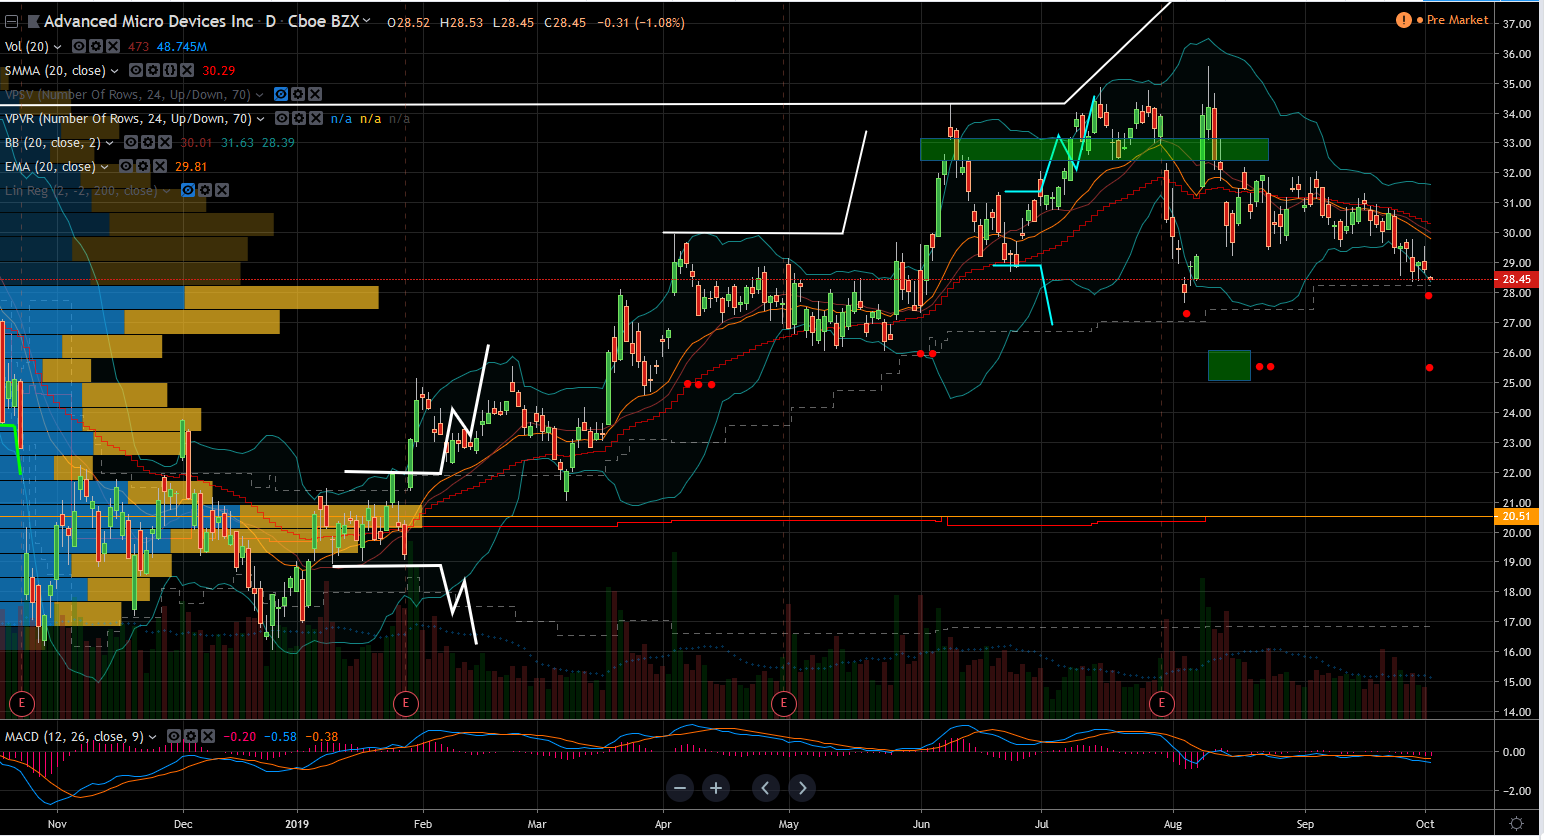Expand the VPVR indicator menu arrow

coord(261,119)
